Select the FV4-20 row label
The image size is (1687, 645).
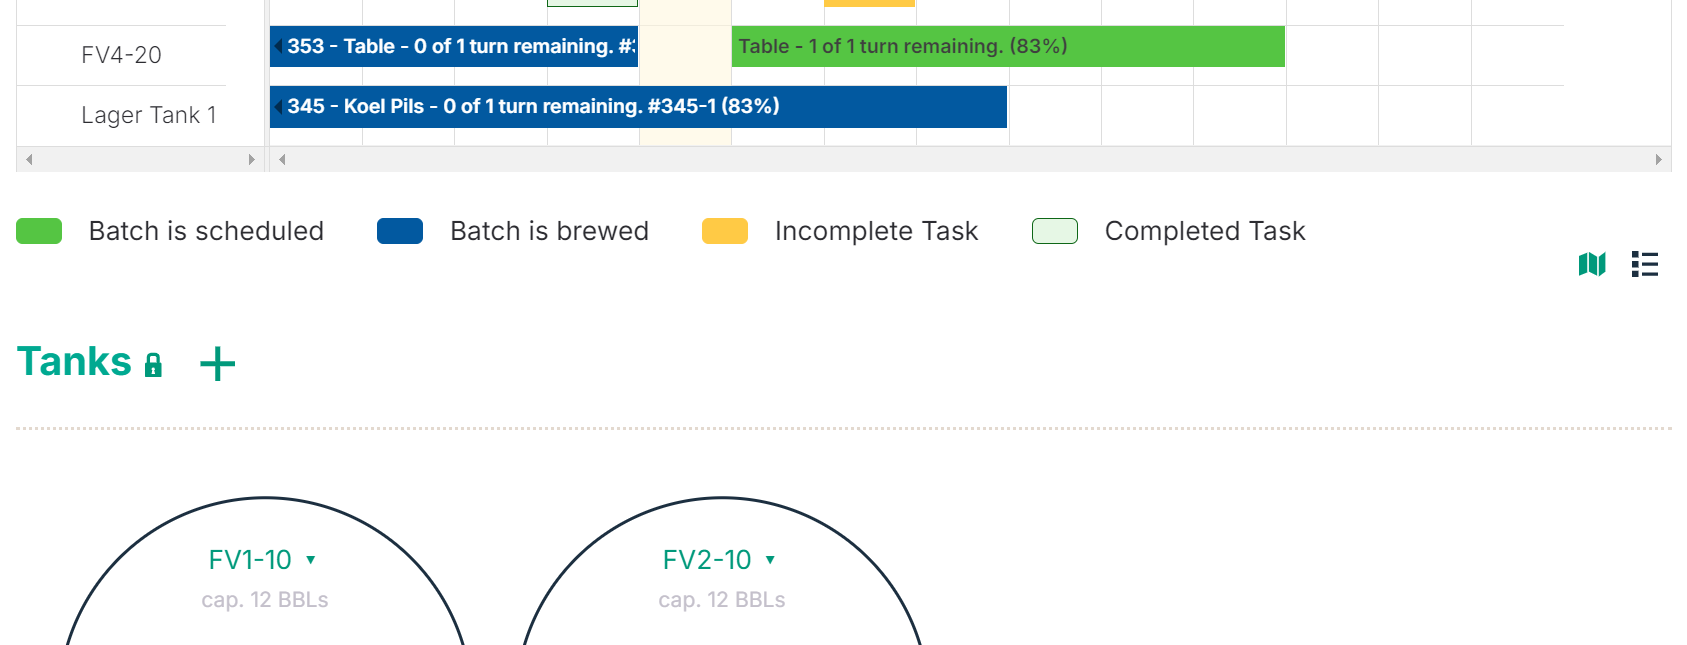[121, 55]
